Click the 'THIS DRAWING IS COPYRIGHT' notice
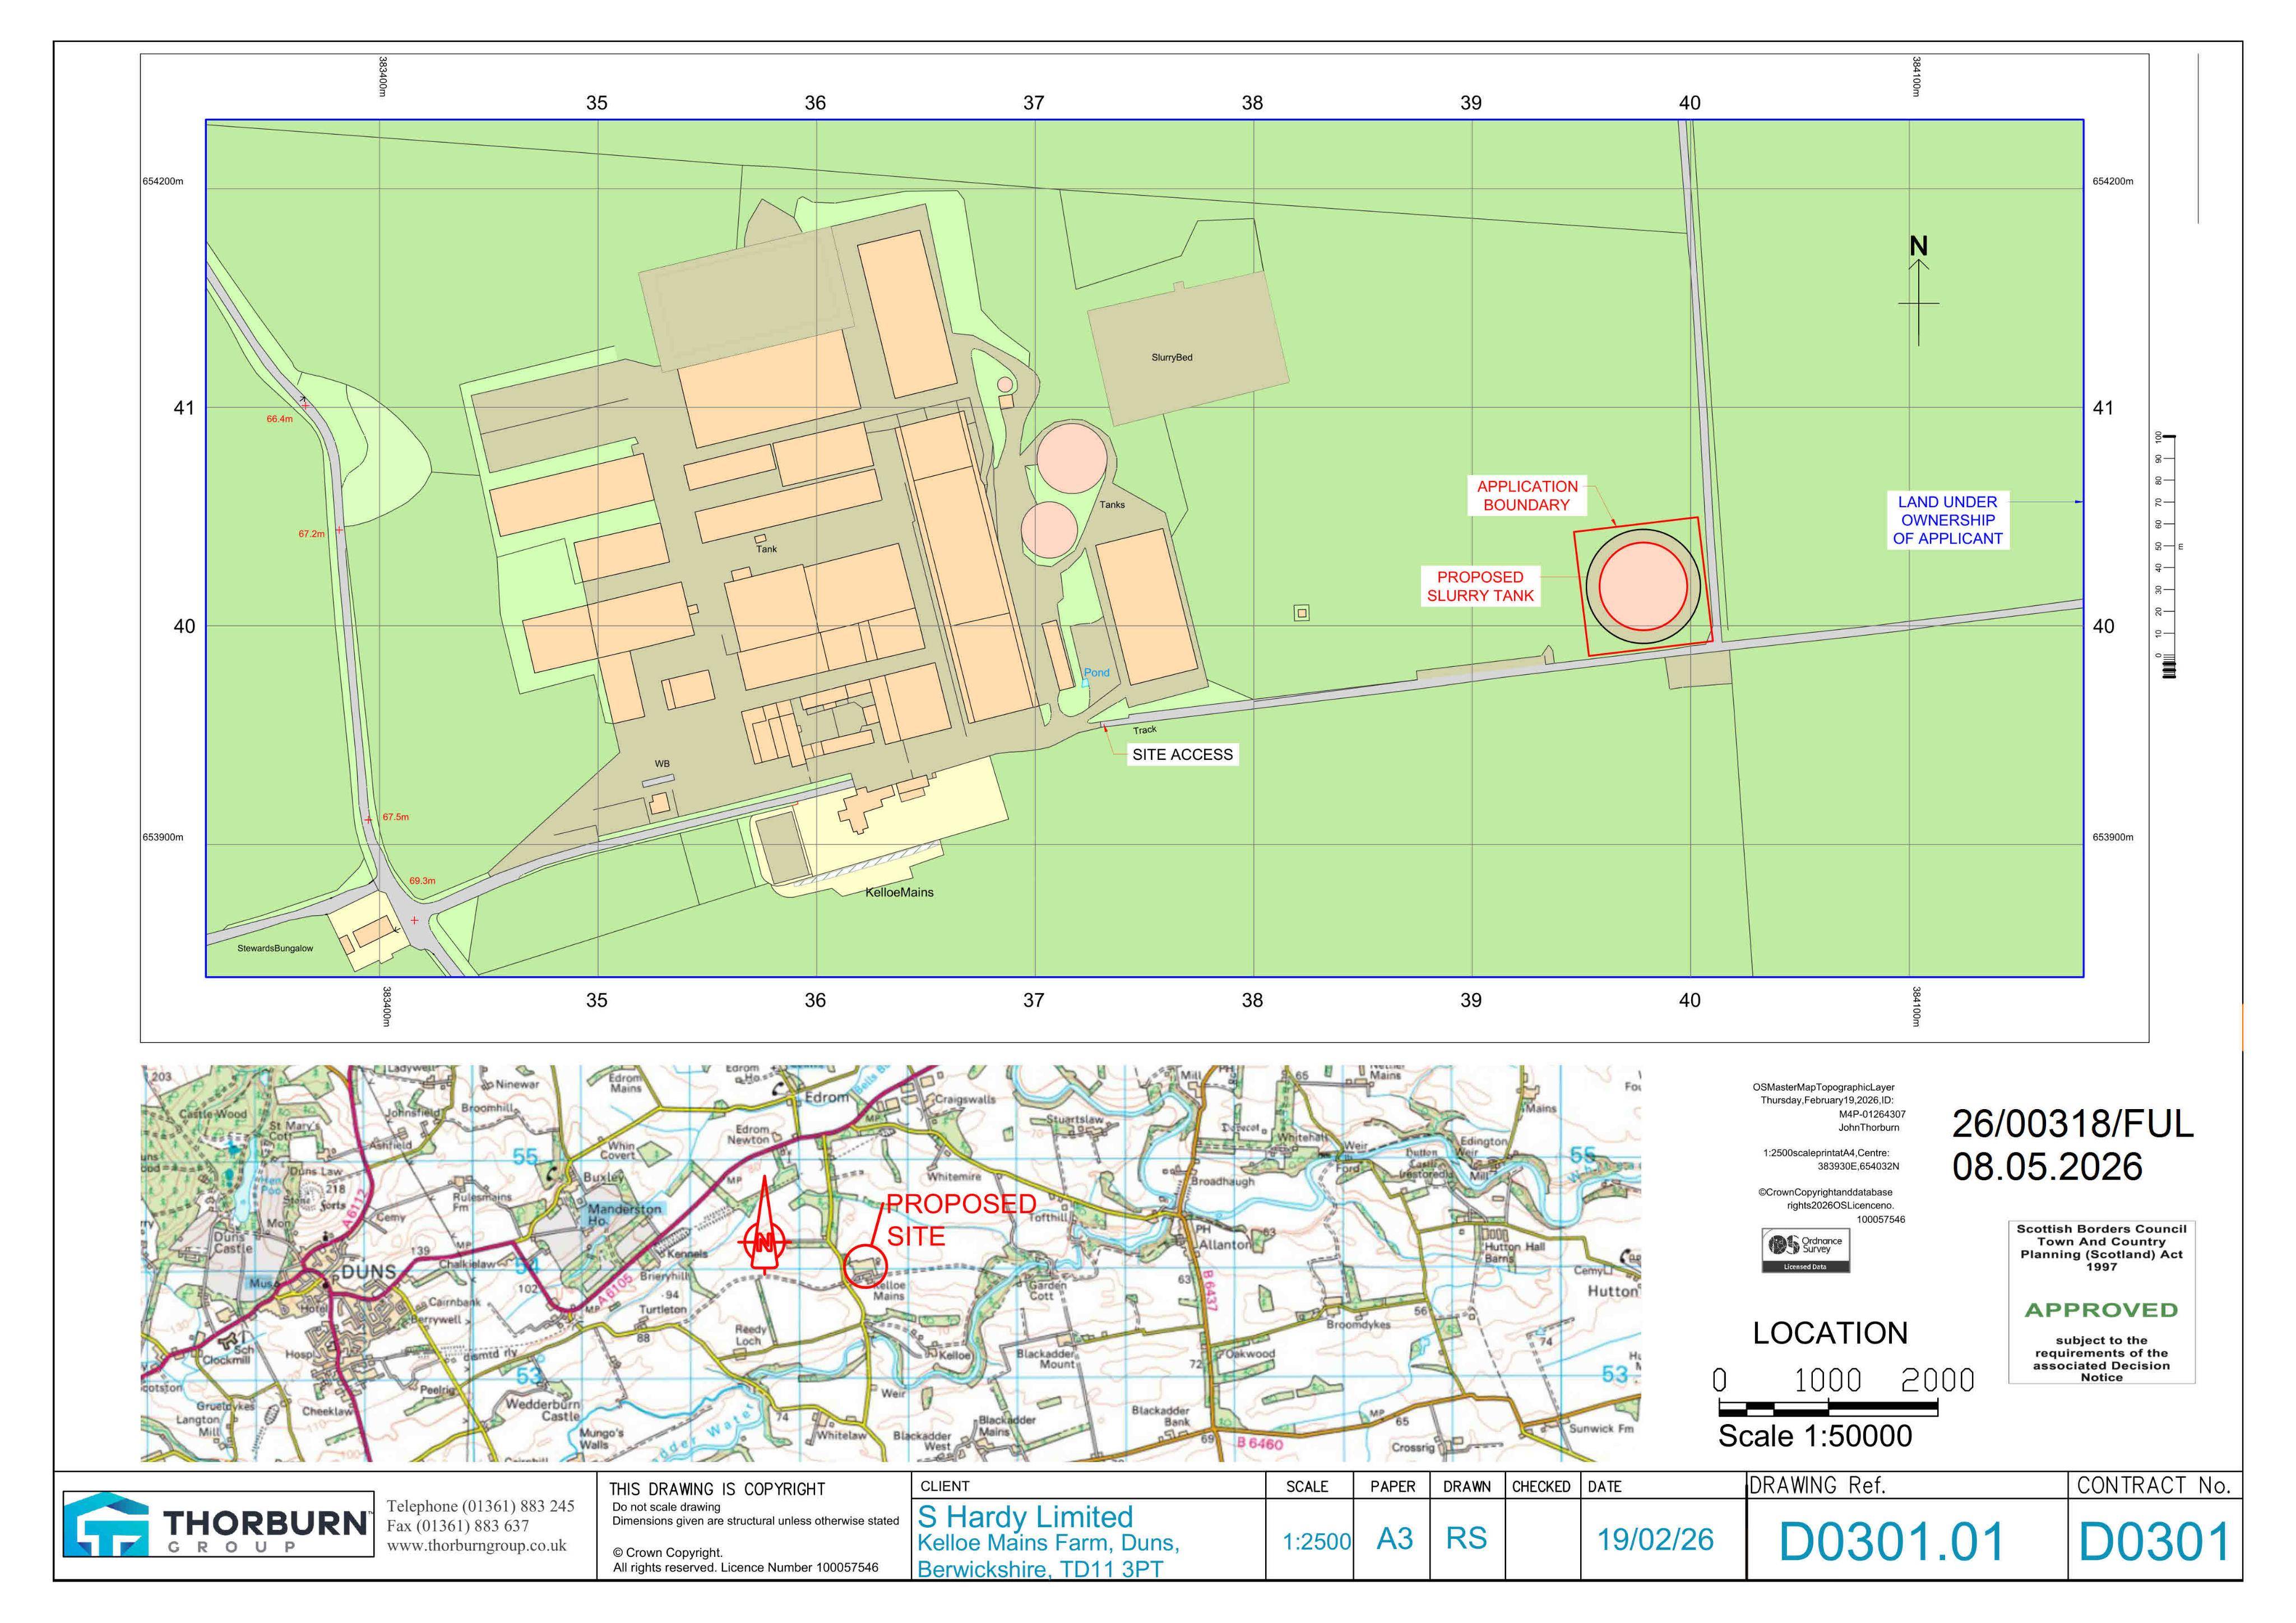The width and height of the screenshot is (2296, 1623). point(717,1489)
